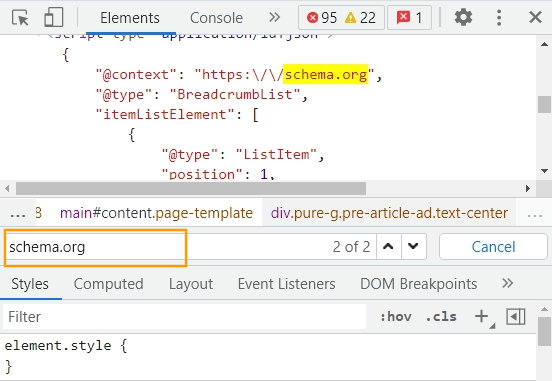
Task: Click the 1 issue red flag badge
Action: click(409, 17)
